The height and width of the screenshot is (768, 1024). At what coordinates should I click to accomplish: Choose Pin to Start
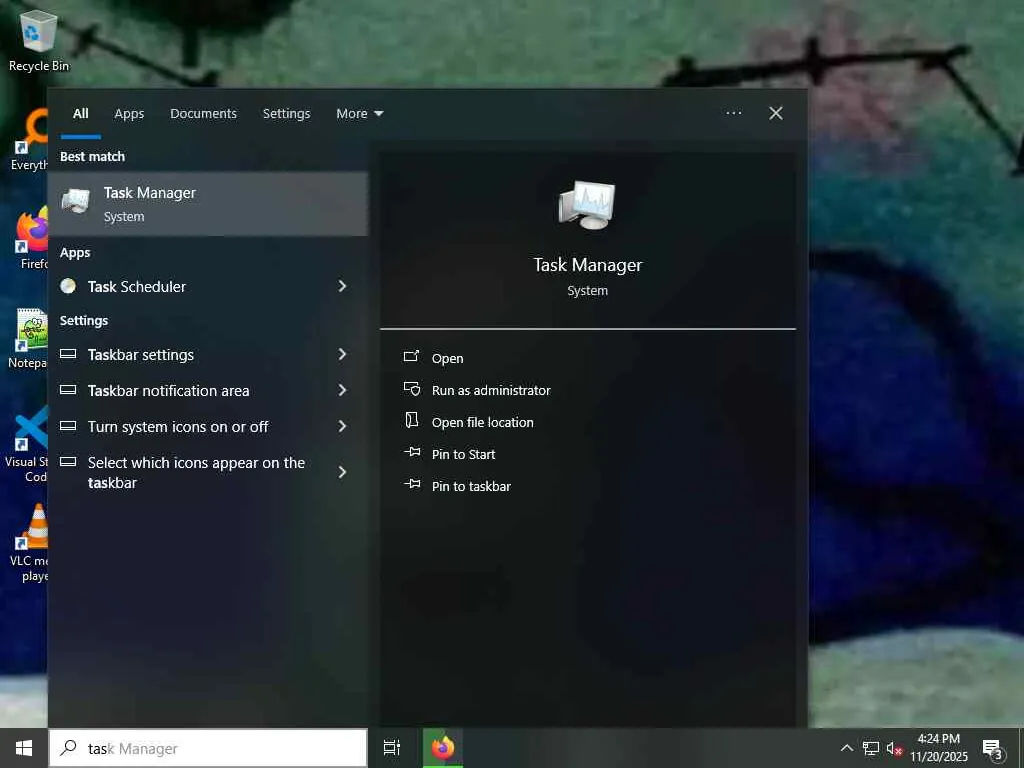pyautogui.click(x=464, y=454)
